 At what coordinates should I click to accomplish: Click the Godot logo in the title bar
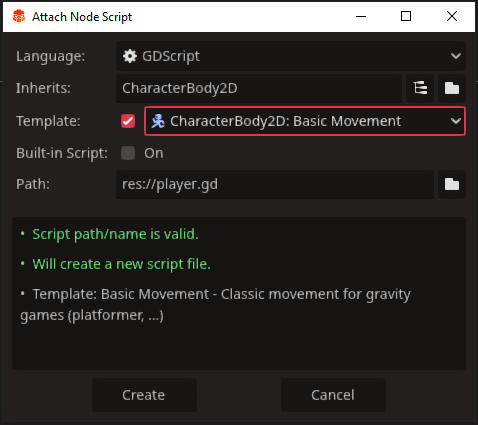pos(19,16)
